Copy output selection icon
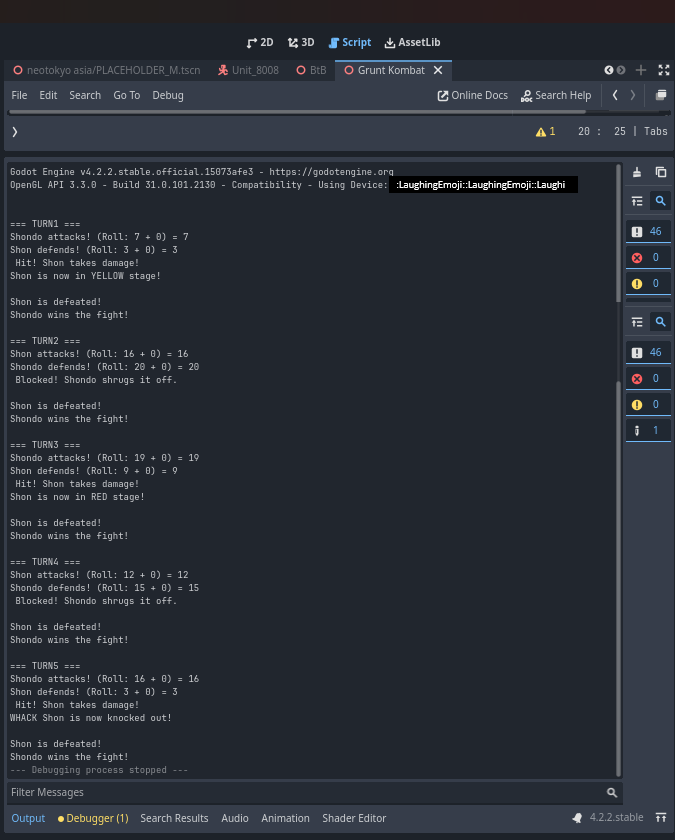This screenshot has width=675, height=840. tap(661, 172)
